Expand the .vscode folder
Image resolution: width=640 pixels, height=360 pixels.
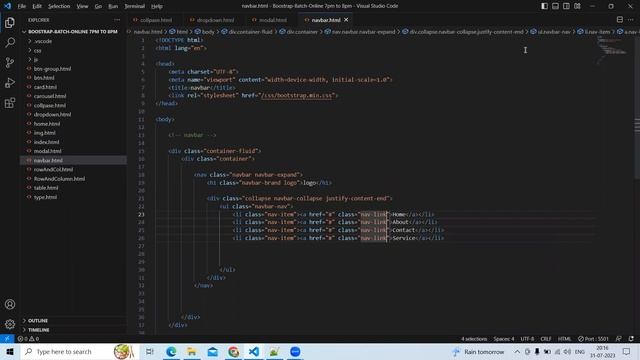pyautogui.click(x=43, y=41)
